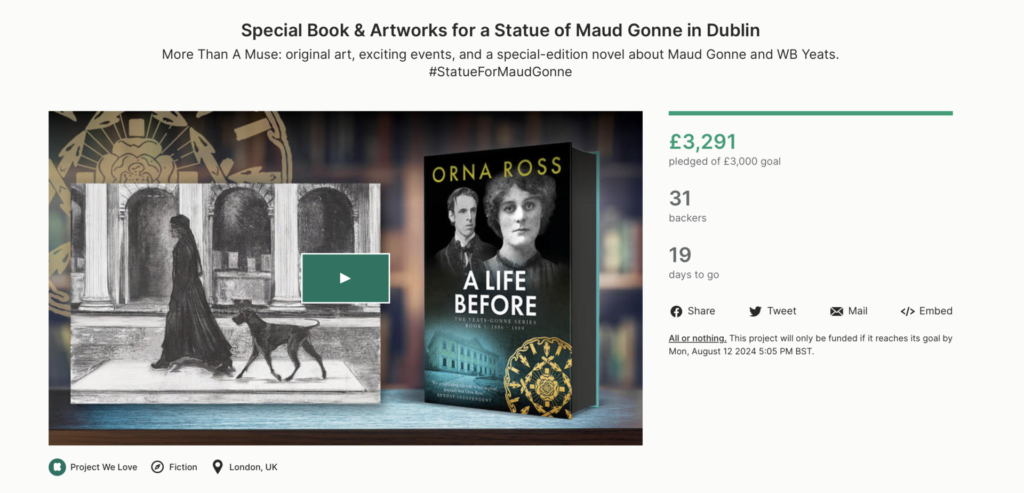
Task: Open the London, UK location link
Action: (253, 467)
